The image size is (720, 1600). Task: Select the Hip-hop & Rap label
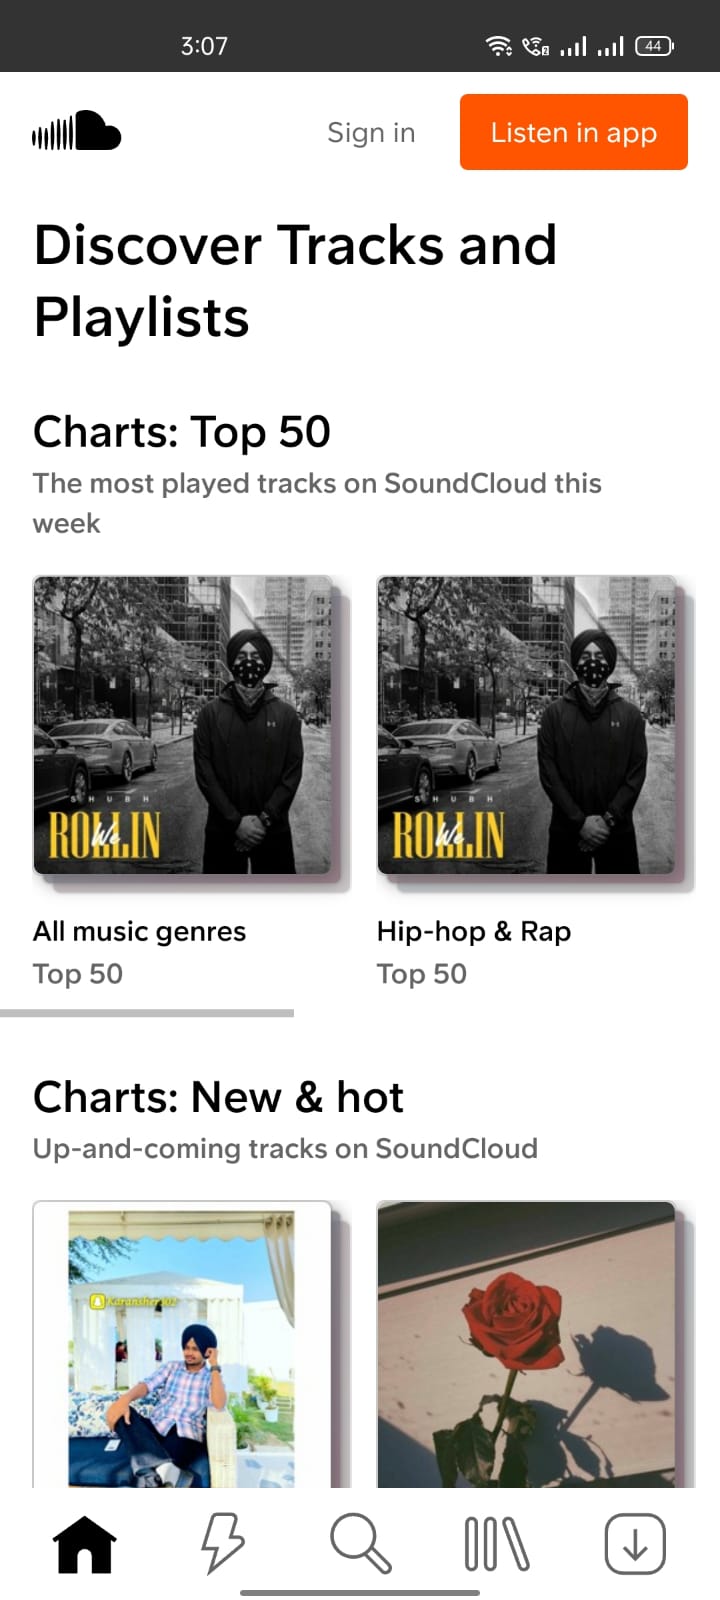coord(474,931)
